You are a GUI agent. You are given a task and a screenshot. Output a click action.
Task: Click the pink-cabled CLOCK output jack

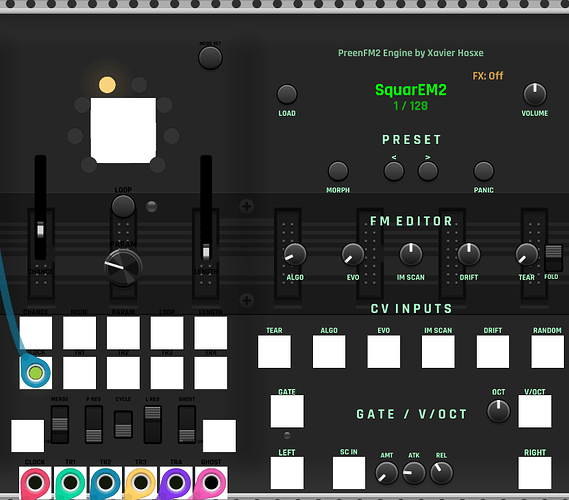35,482
